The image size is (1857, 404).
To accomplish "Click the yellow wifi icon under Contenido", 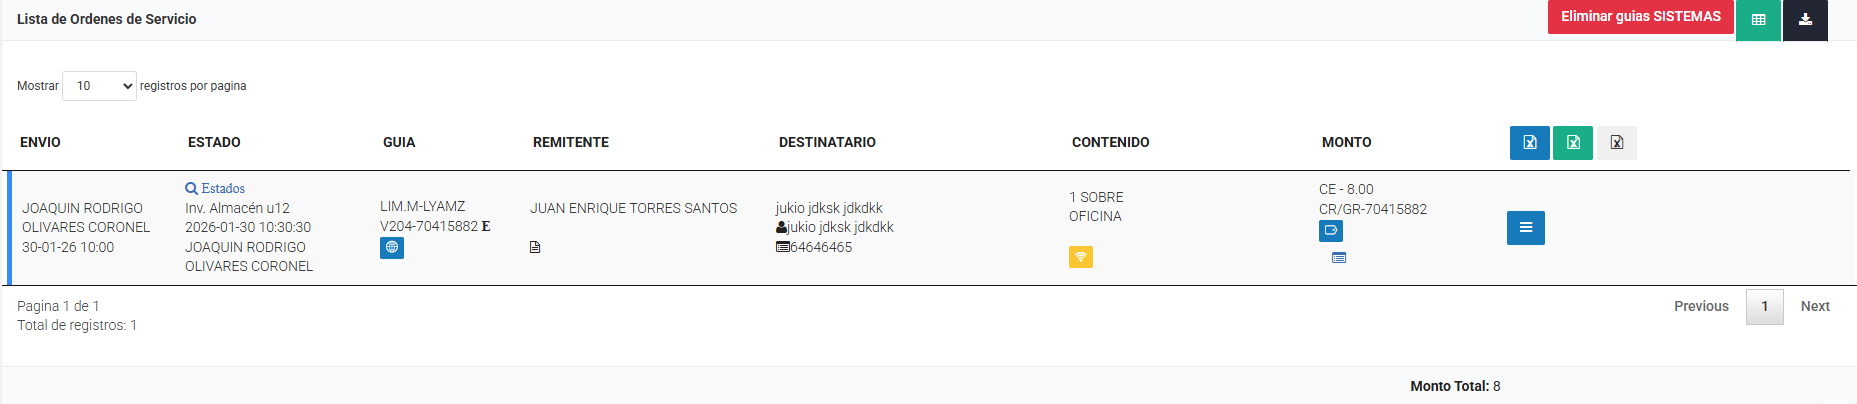I will pos(1080,257).
